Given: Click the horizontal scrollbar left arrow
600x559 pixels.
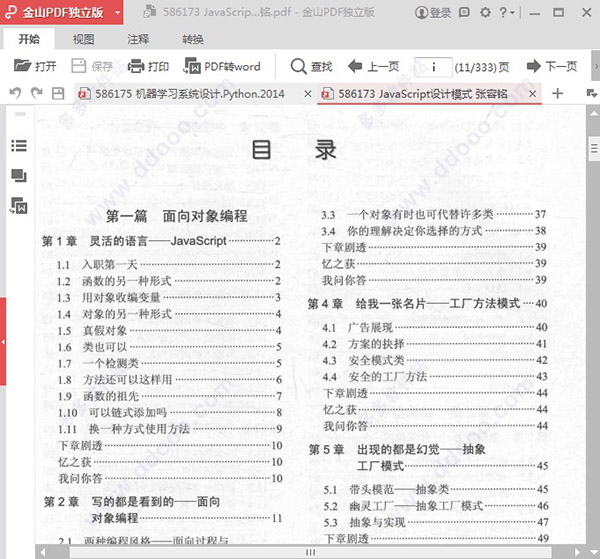Looking at the screenshot, I should click(42, 552).
